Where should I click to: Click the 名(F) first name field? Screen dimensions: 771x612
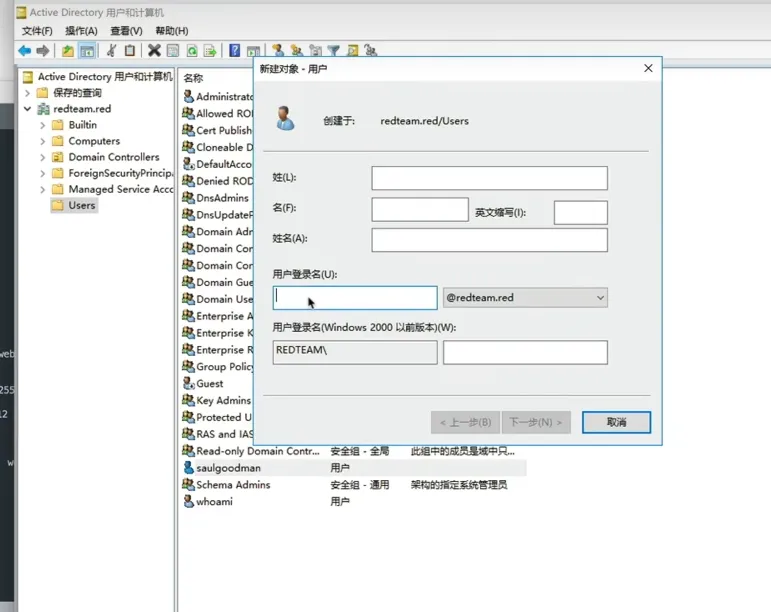tap(420, 209)
